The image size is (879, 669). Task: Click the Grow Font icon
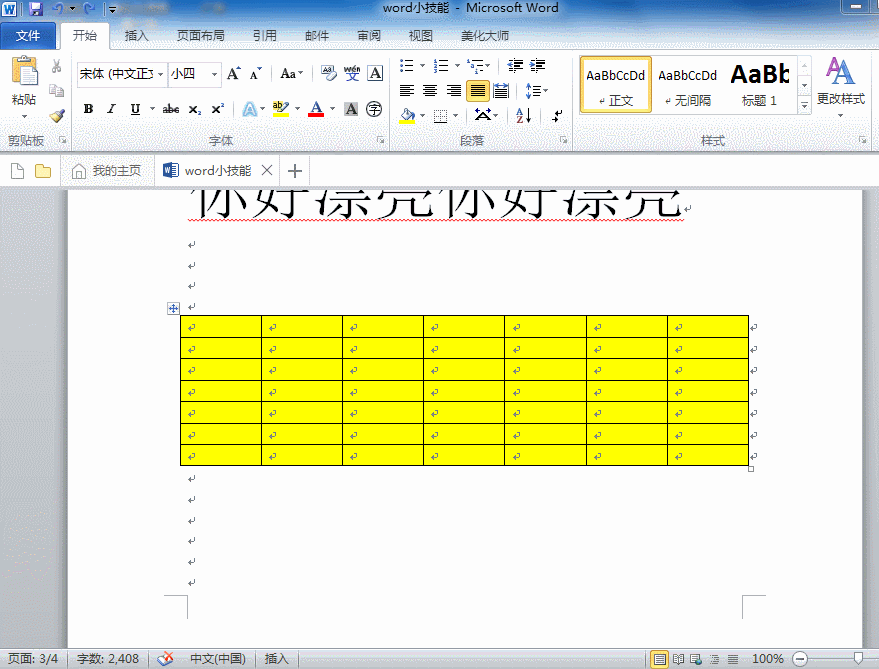point(233,73)
